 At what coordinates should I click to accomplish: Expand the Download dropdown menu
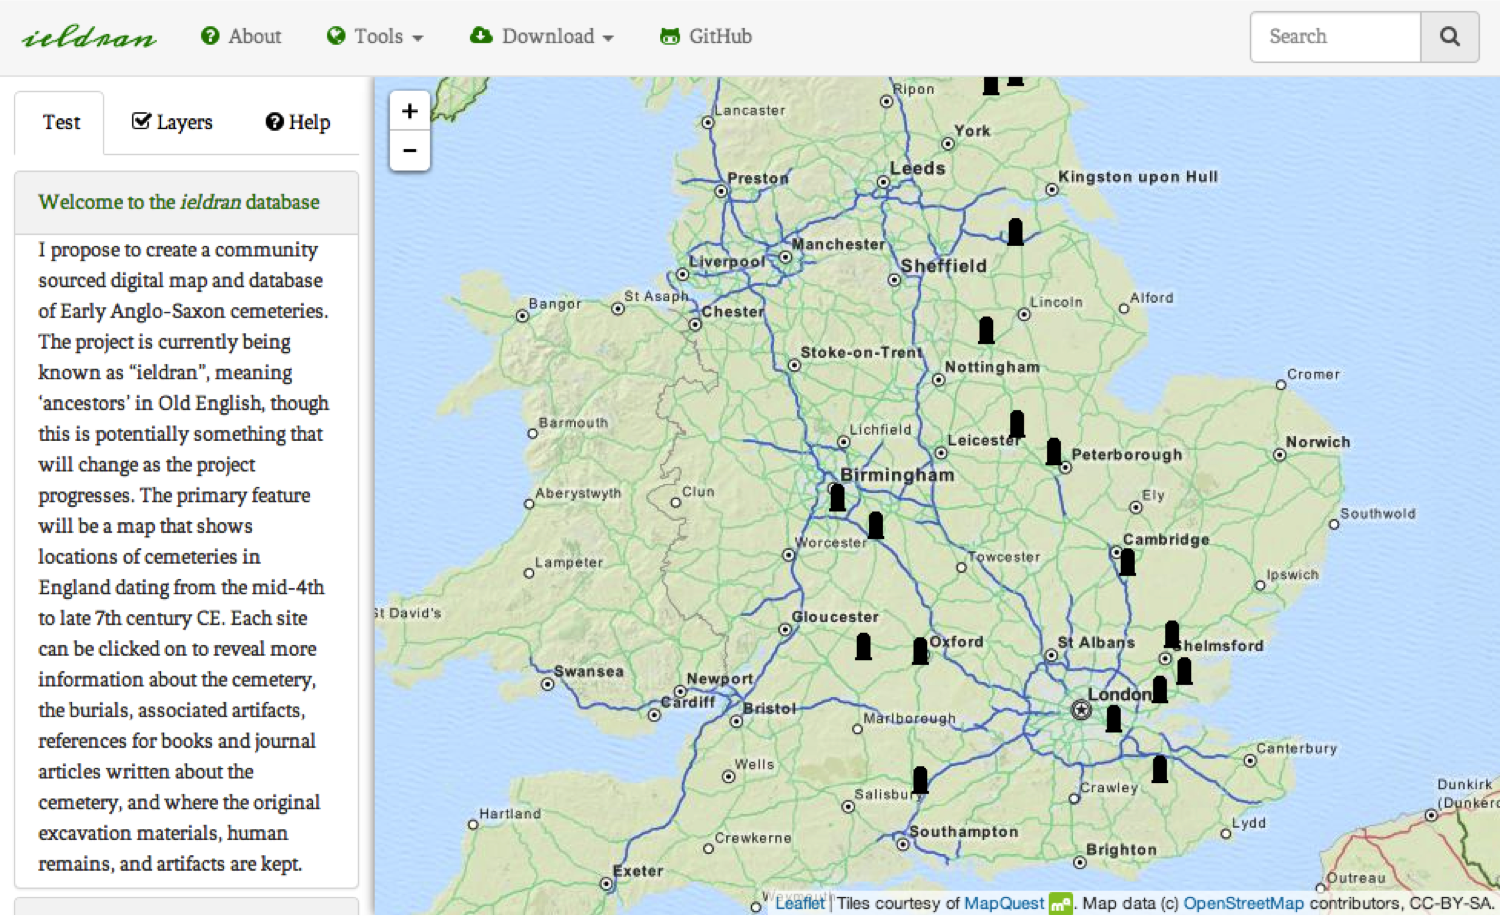[542, 36]
